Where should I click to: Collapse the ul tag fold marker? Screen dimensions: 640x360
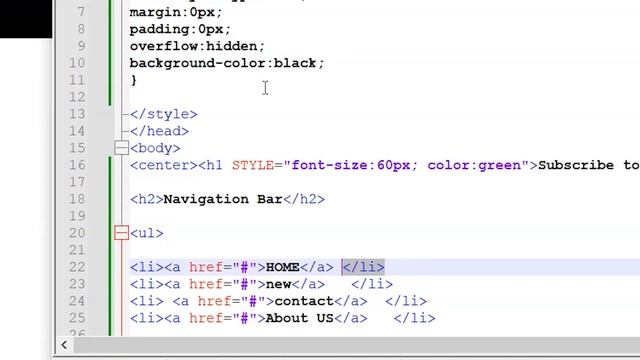click(x=121, y=233)
